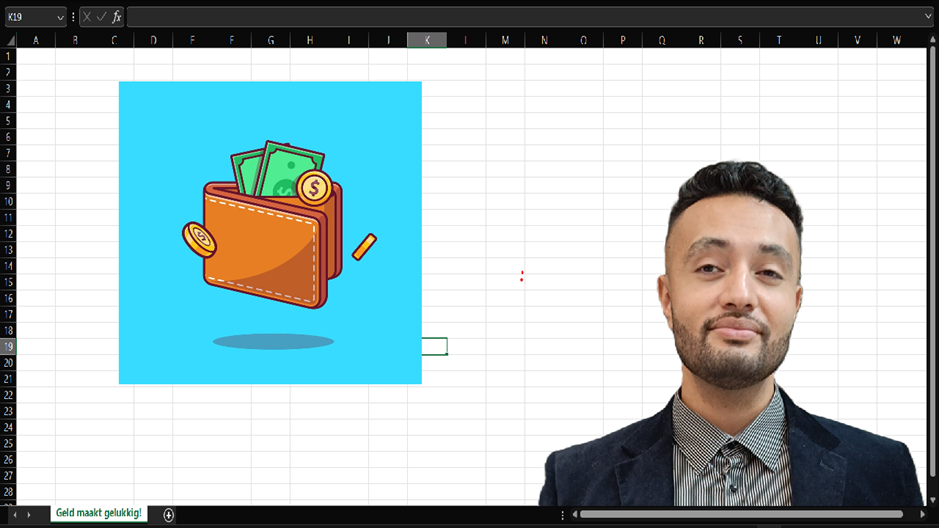Select column K header

[427, 40]
